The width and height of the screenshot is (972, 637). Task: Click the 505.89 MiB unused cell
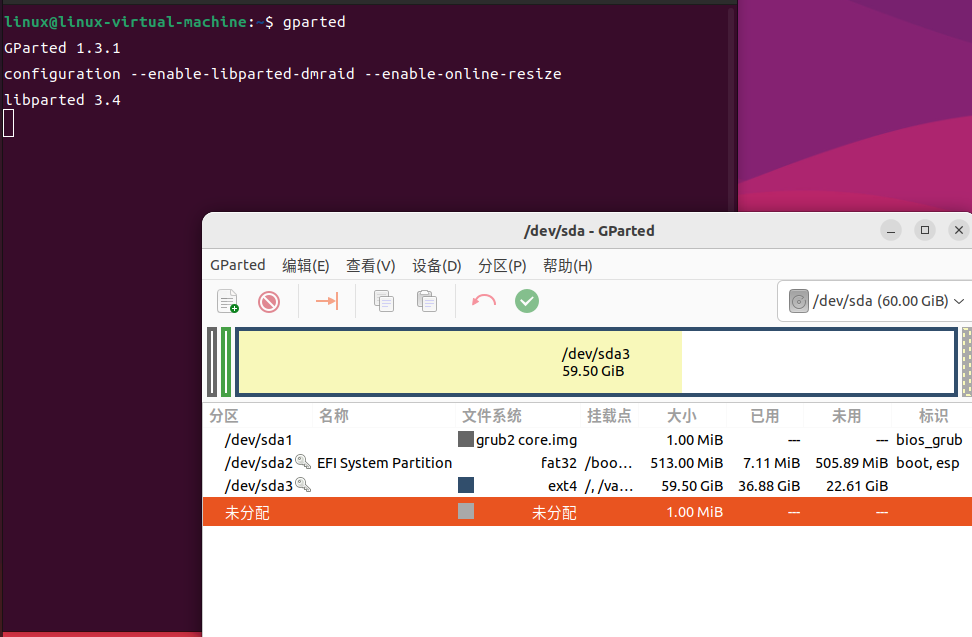click(x=851, y=463)
